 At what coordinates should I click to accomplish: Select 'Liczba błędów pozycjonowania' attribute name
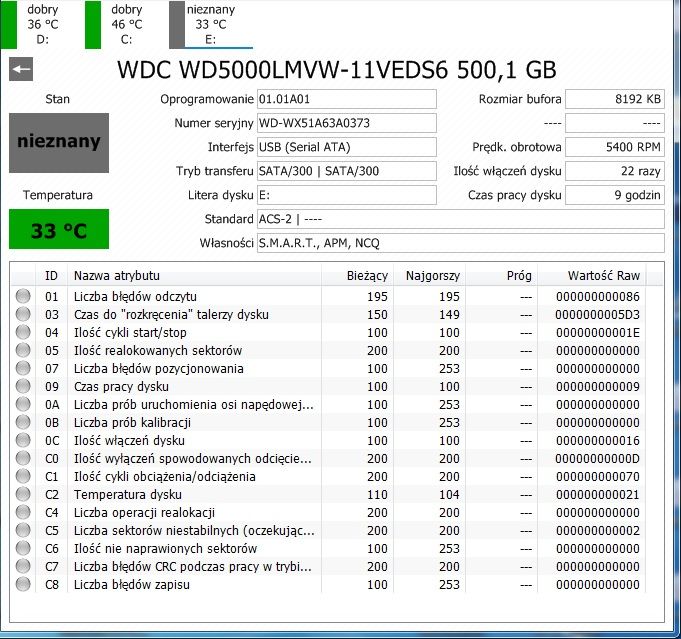point(159,369)
